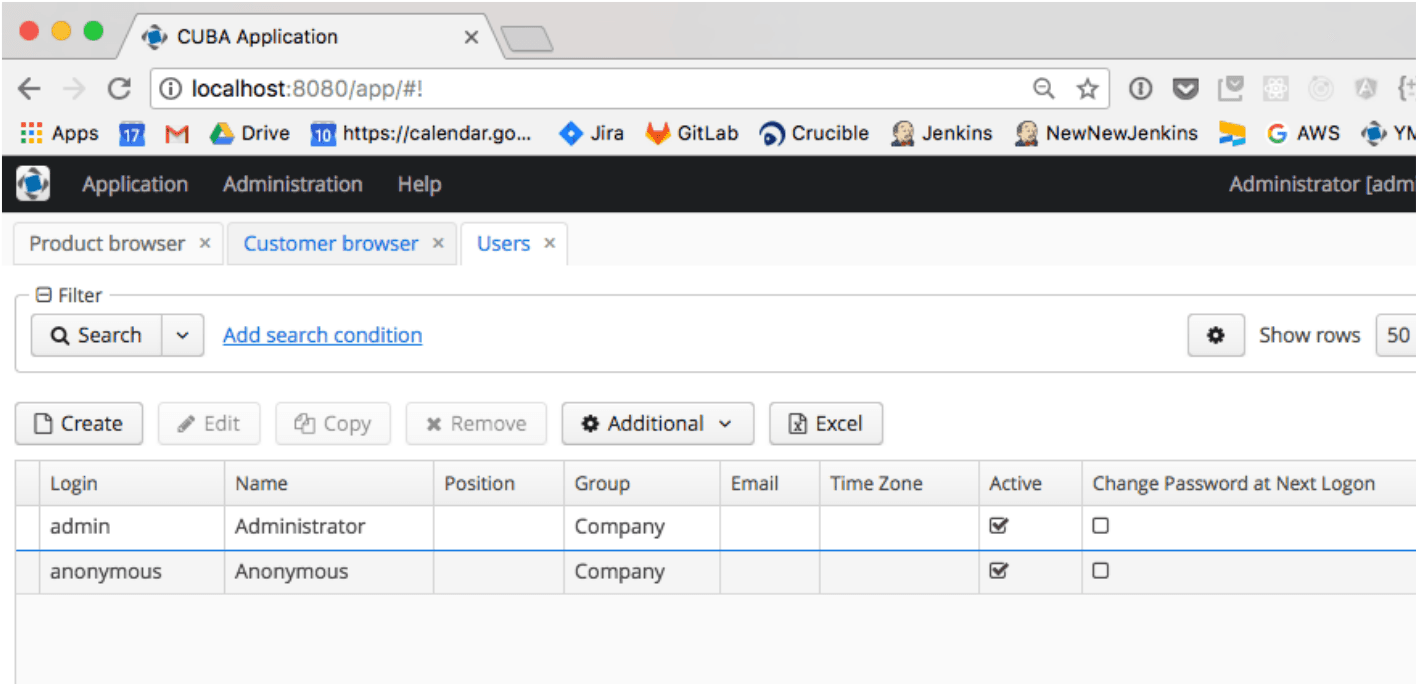The height and width of the screenshot is (684, 1418).
Task: Toggle Active checkbox for anonymous user
Action: click(x=998, y=571)
